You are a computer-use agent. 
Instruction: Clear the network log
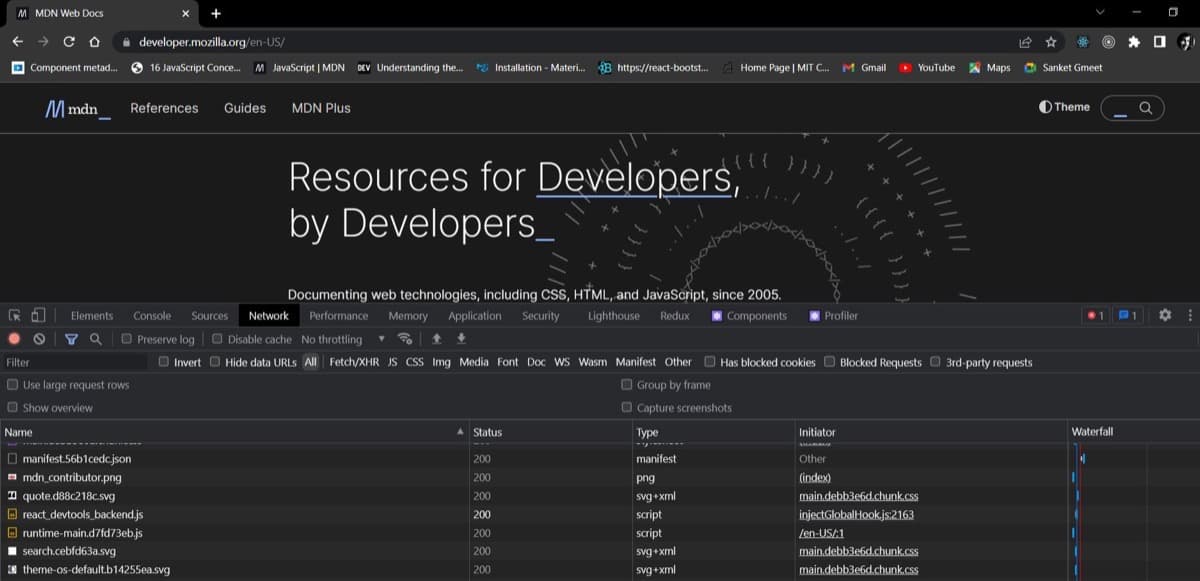tap(39, 339)
